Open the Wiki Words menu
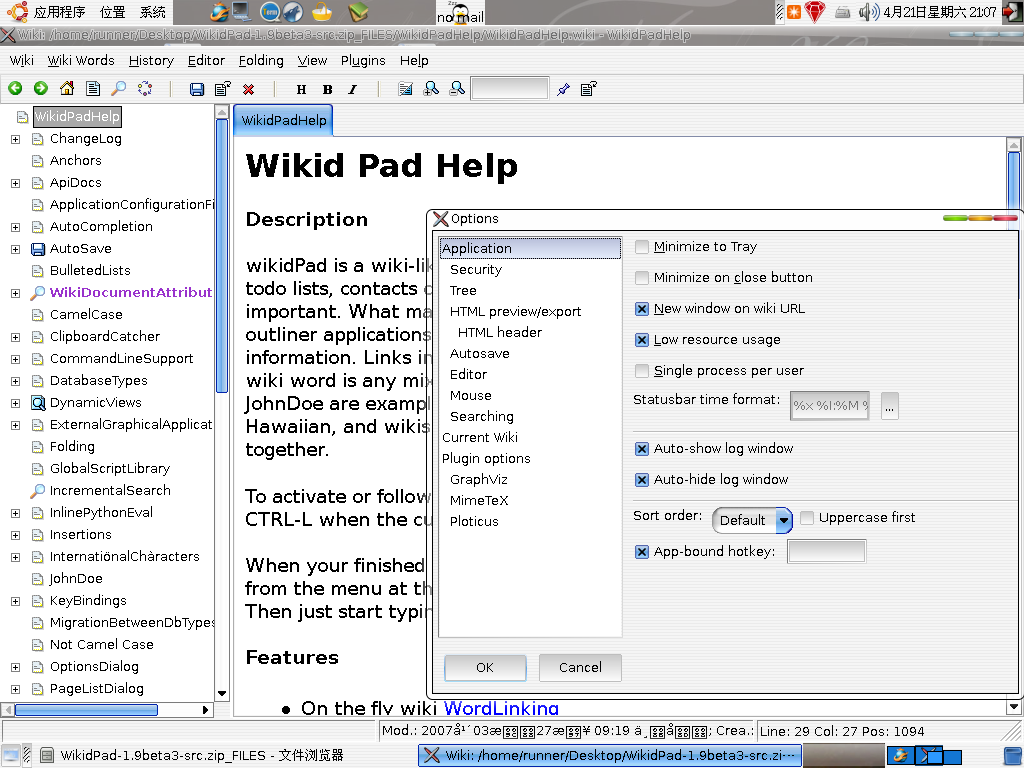The width and height of the screenshot is (1024, 768). [x=81, y=61]
